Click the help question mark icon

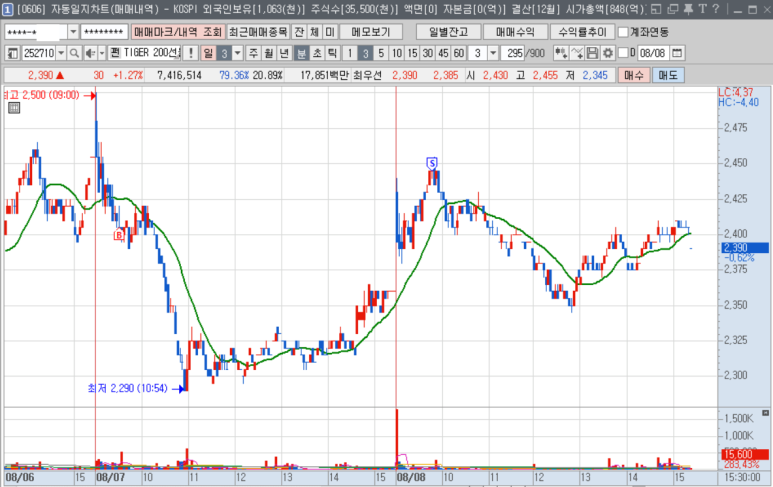tap(714, 9)
